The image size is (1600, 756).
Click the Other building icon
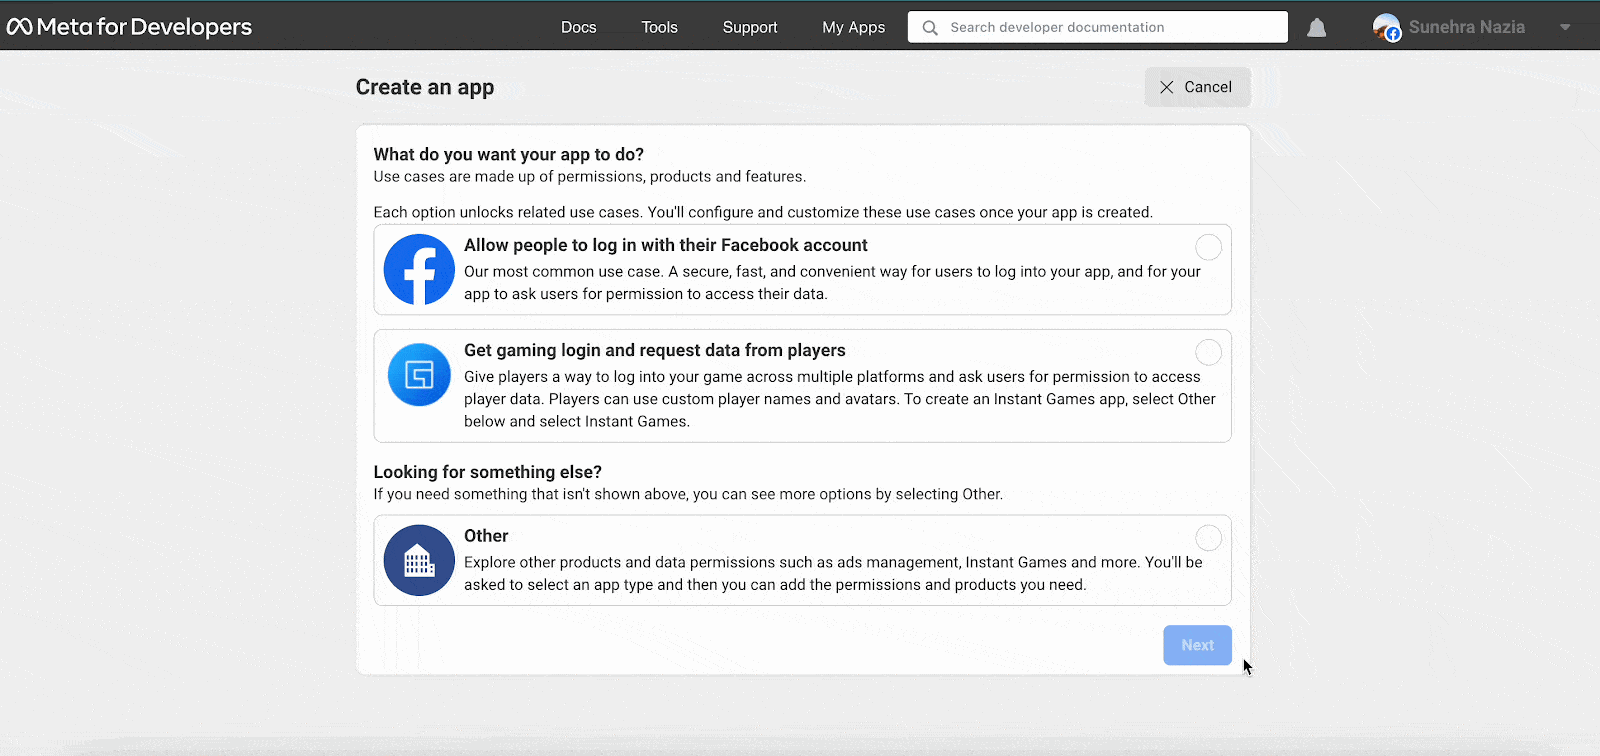point(419,560)
